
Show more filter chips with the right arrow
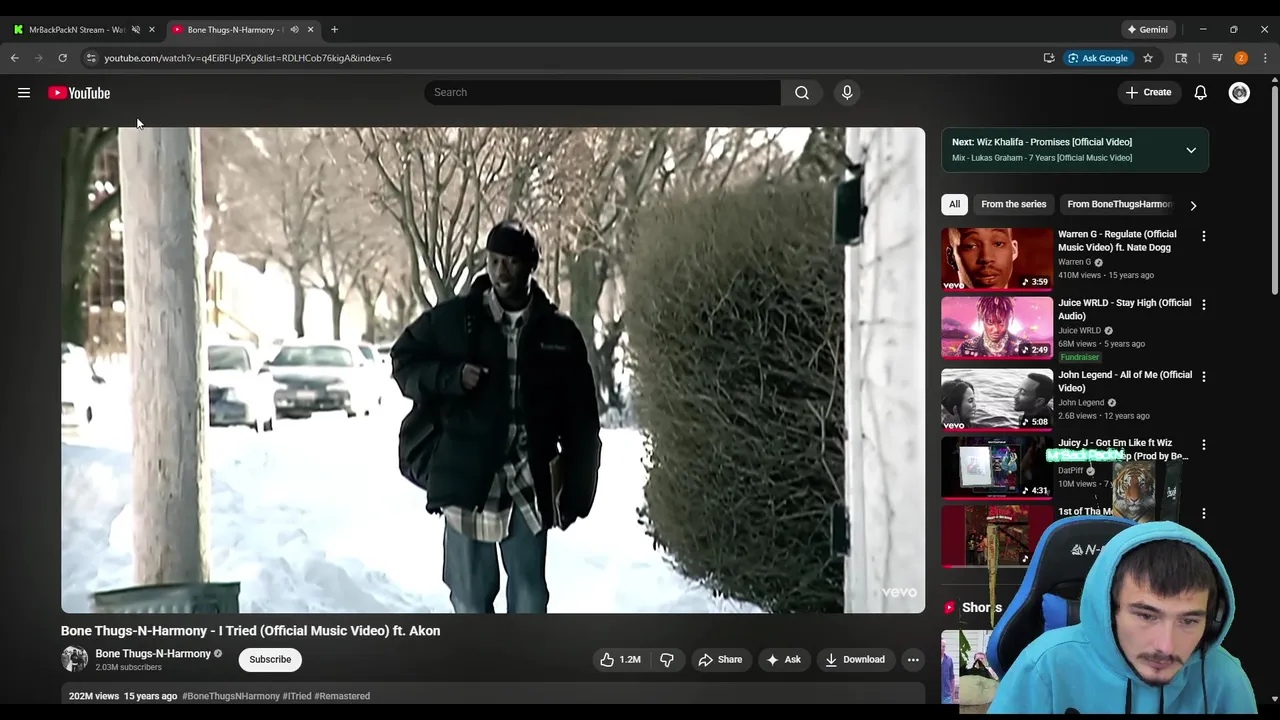click(1193, 205)
